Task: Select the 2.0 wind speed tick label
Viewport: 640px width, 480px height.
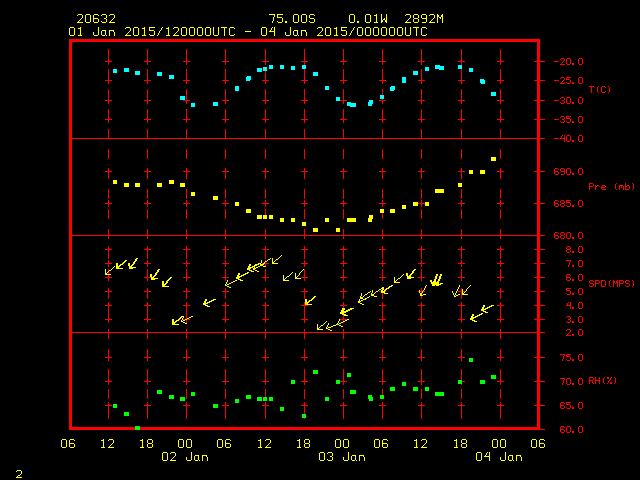Action: pyautogui.click(x=574, y=333)
